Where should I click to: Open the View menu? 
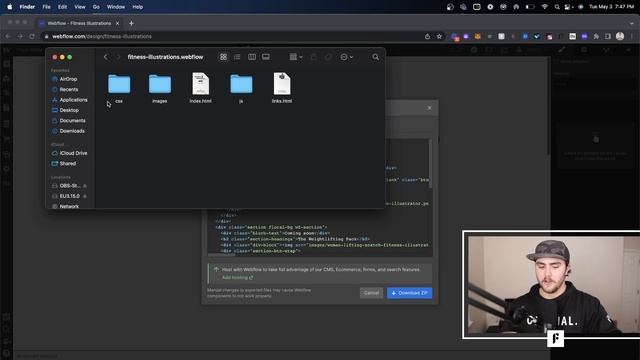tap(80, 7)
